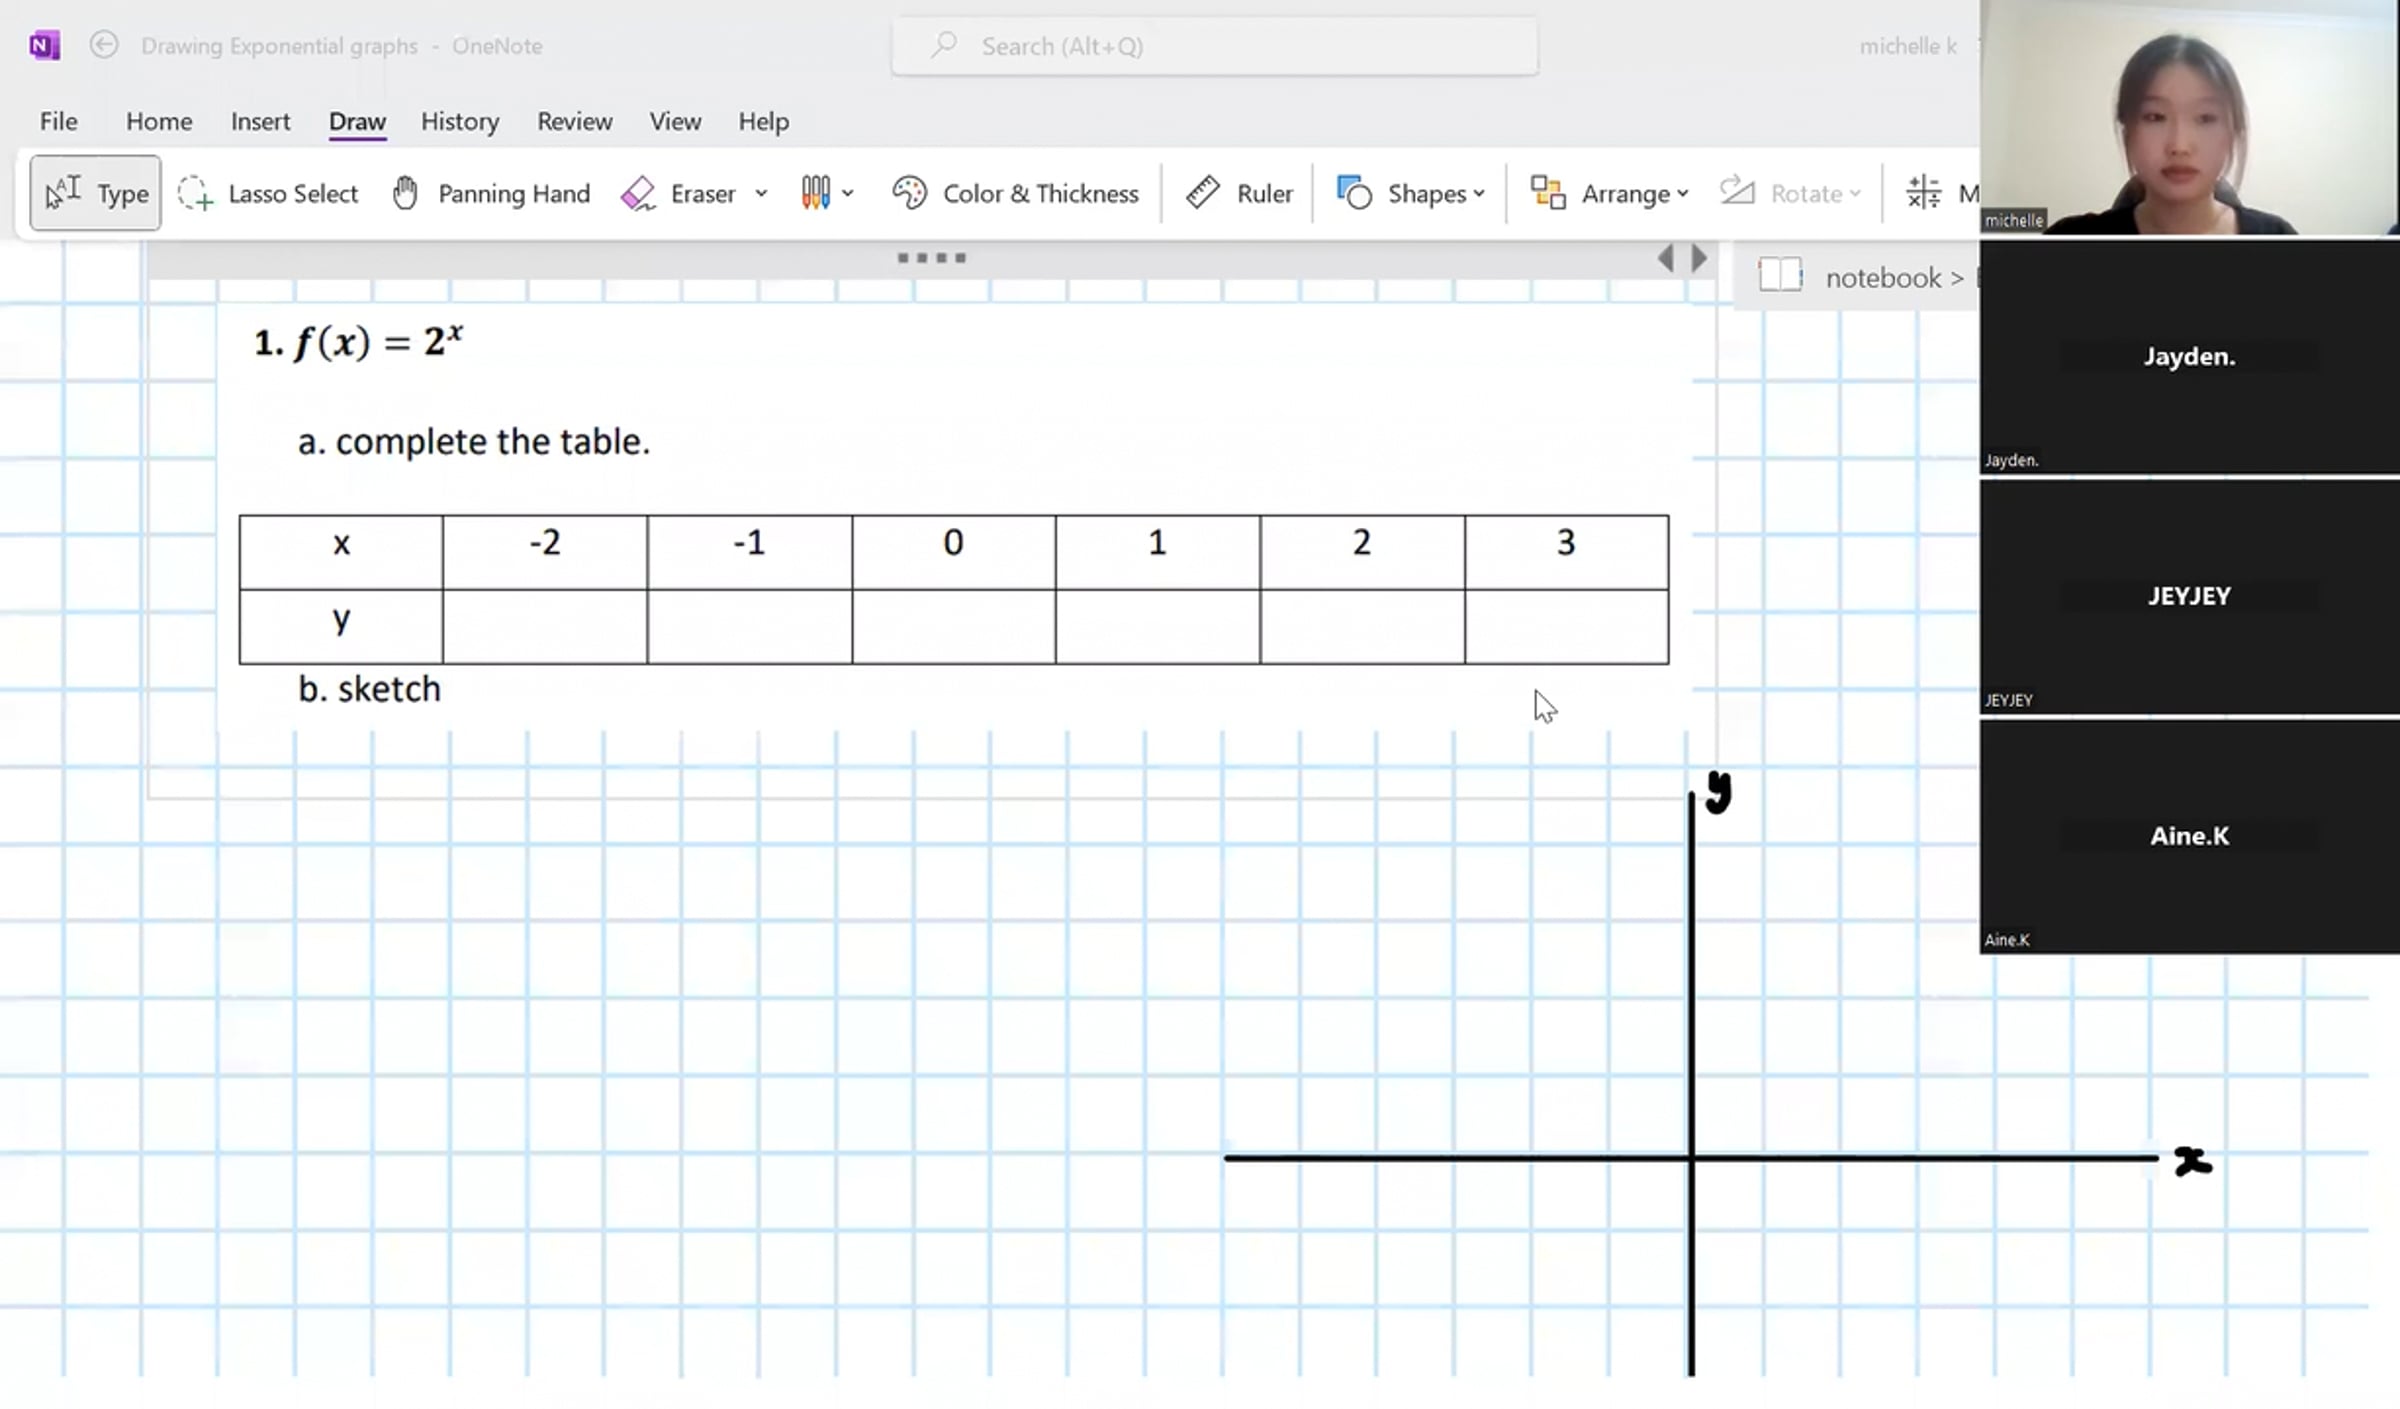Image resolution: width=2400 pixels, height=1409 pixels.
Task: Click the empty y cell under 0
Action: [x=954, y=626]
